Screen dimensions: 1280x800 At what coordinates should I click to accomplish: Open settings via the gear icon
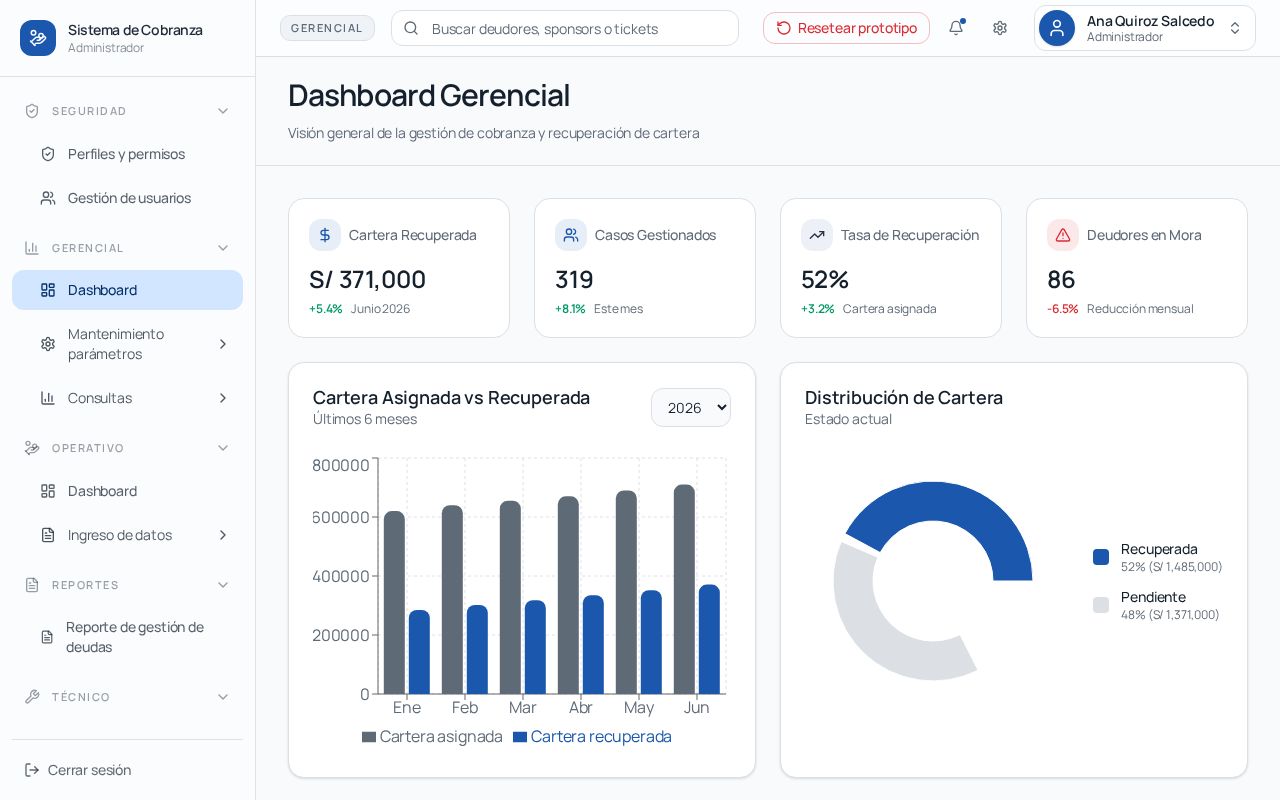tap(1000, 28)
